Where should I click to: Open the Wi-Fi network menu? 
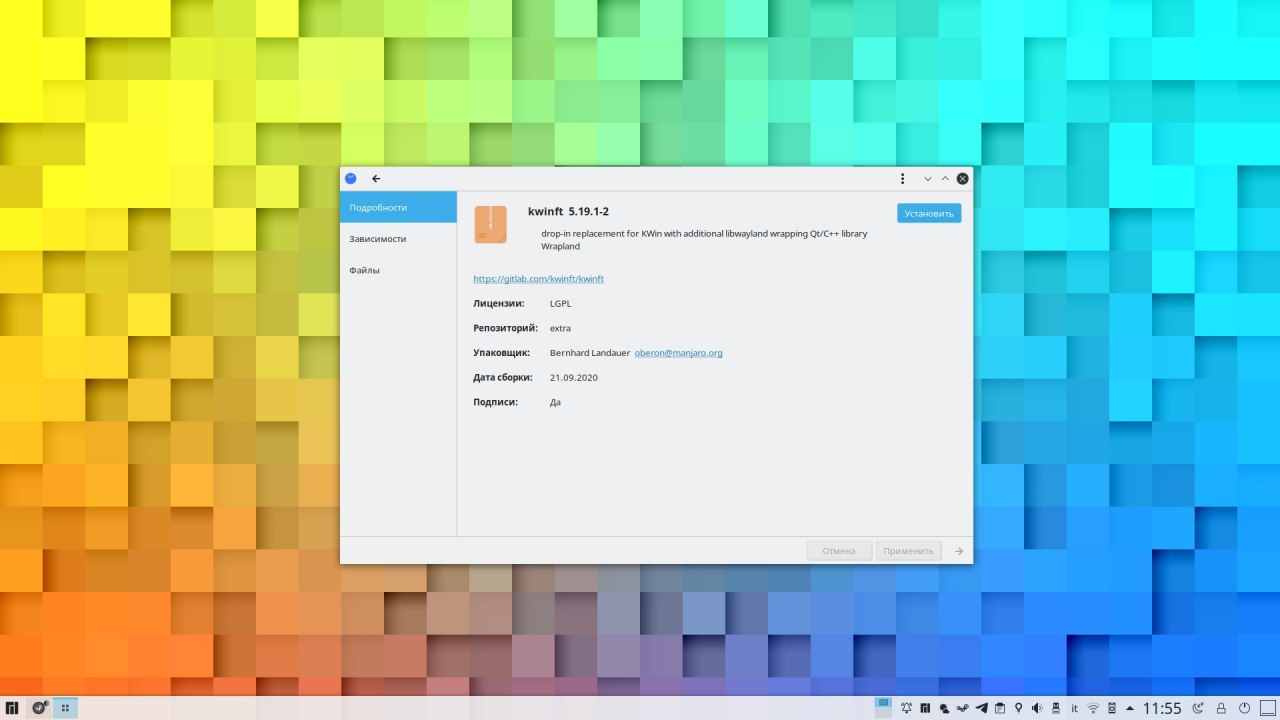point(1093,708)
